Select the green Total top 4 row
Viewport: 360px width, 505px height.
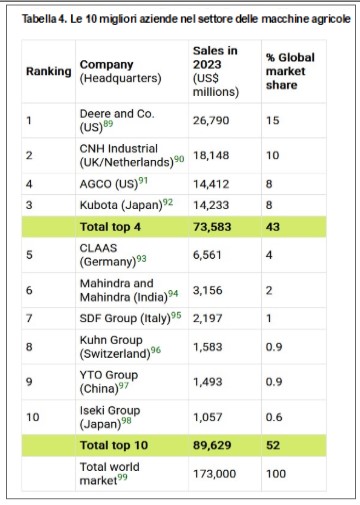click(x=174, y=227)
